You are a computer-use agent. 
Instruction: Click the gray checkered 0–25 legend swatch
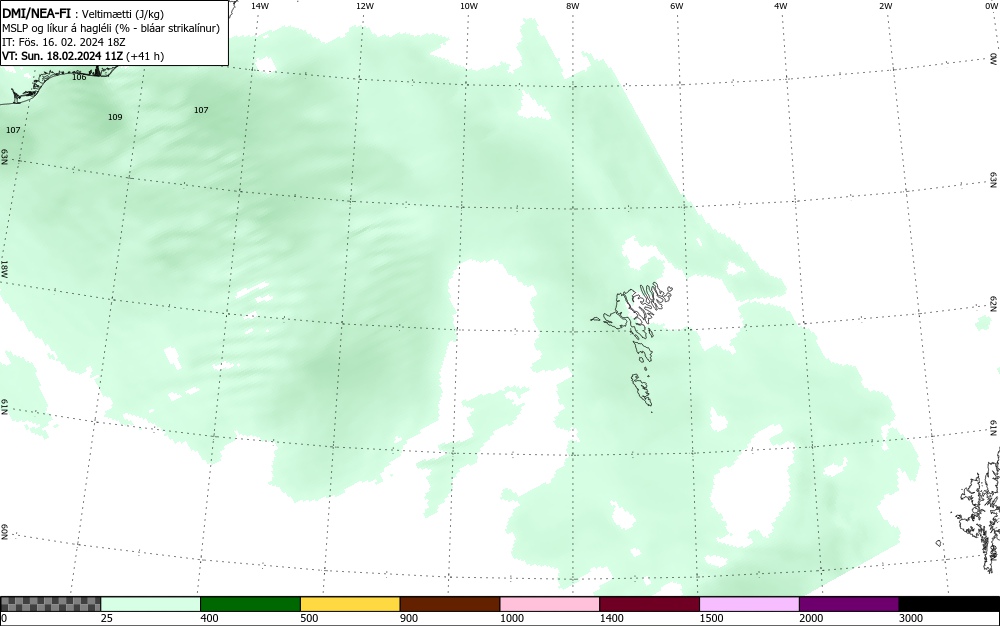pos(50,604)
